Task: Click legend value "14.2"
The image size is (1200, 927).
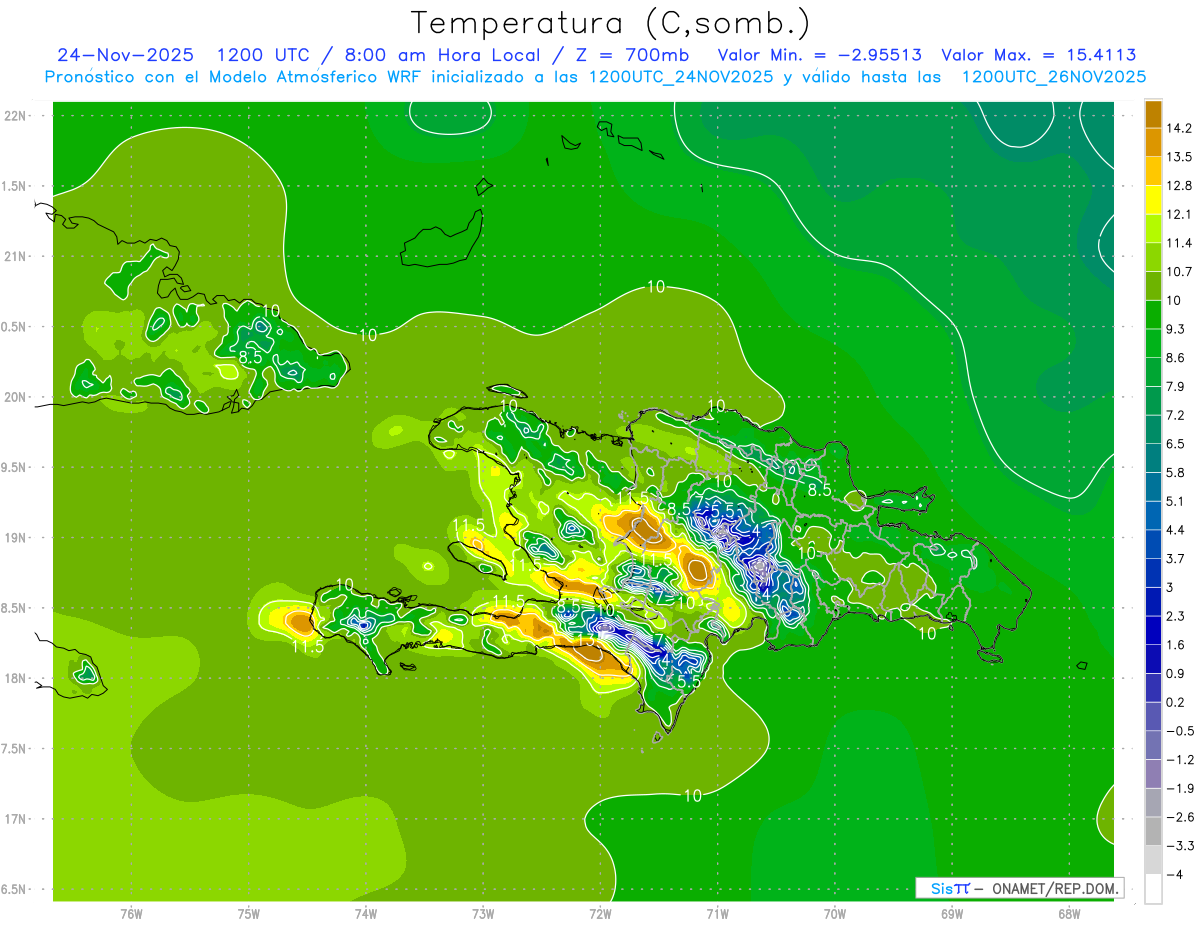Action: click(x=1178, y=128)
